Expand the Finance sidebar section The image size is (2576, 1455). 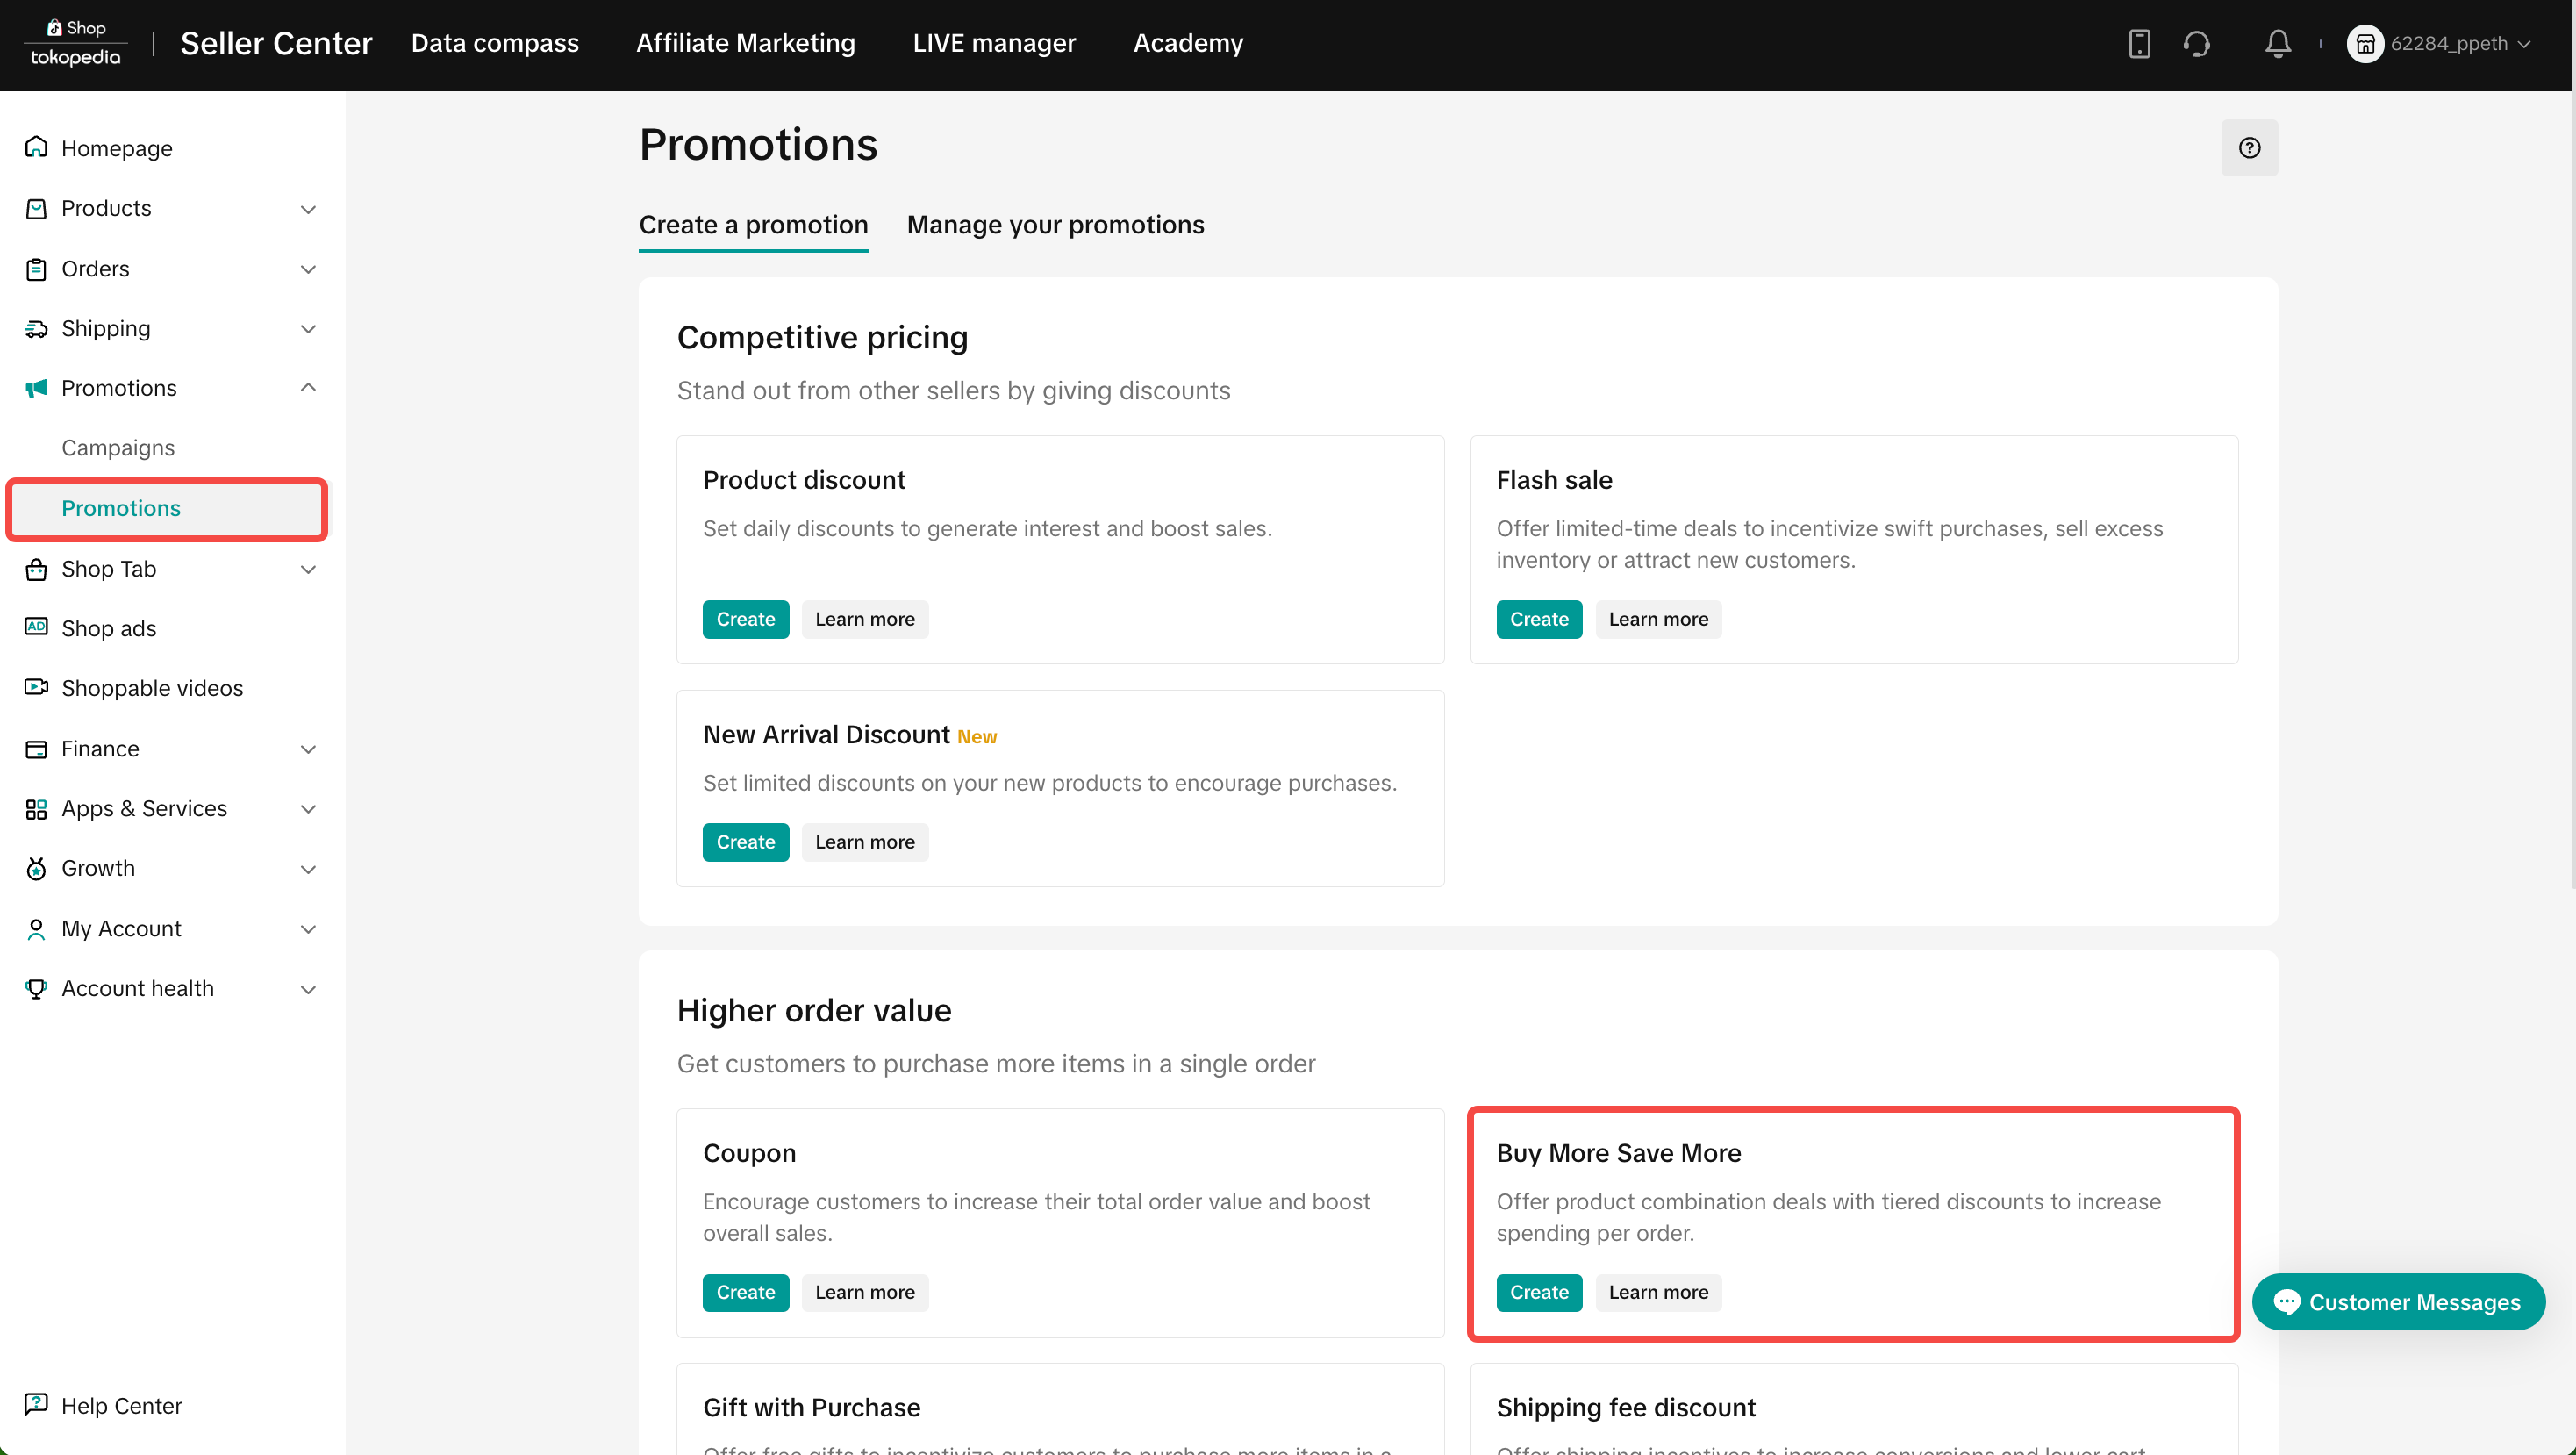tap(170, 748)
